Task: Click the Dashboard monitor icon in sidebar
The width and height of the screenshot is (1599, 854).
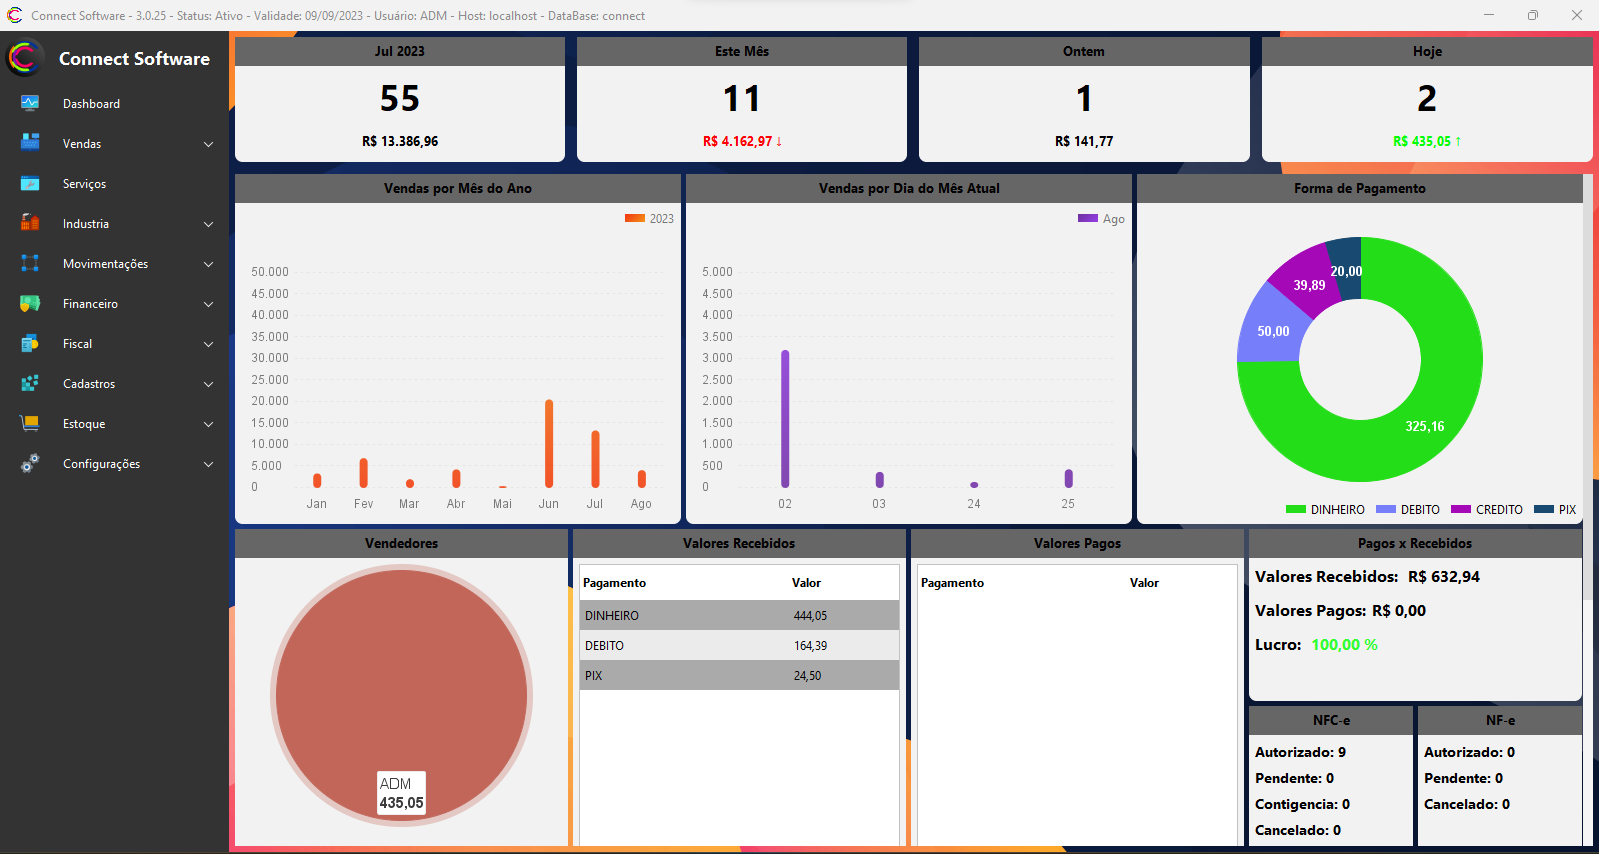Action: (30, 103)
